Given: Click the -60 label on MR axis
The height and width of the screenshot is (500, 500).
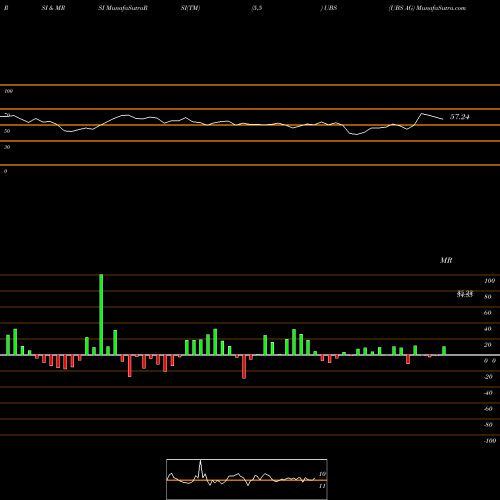Looking at the screenshot, I should pos(488,409).
